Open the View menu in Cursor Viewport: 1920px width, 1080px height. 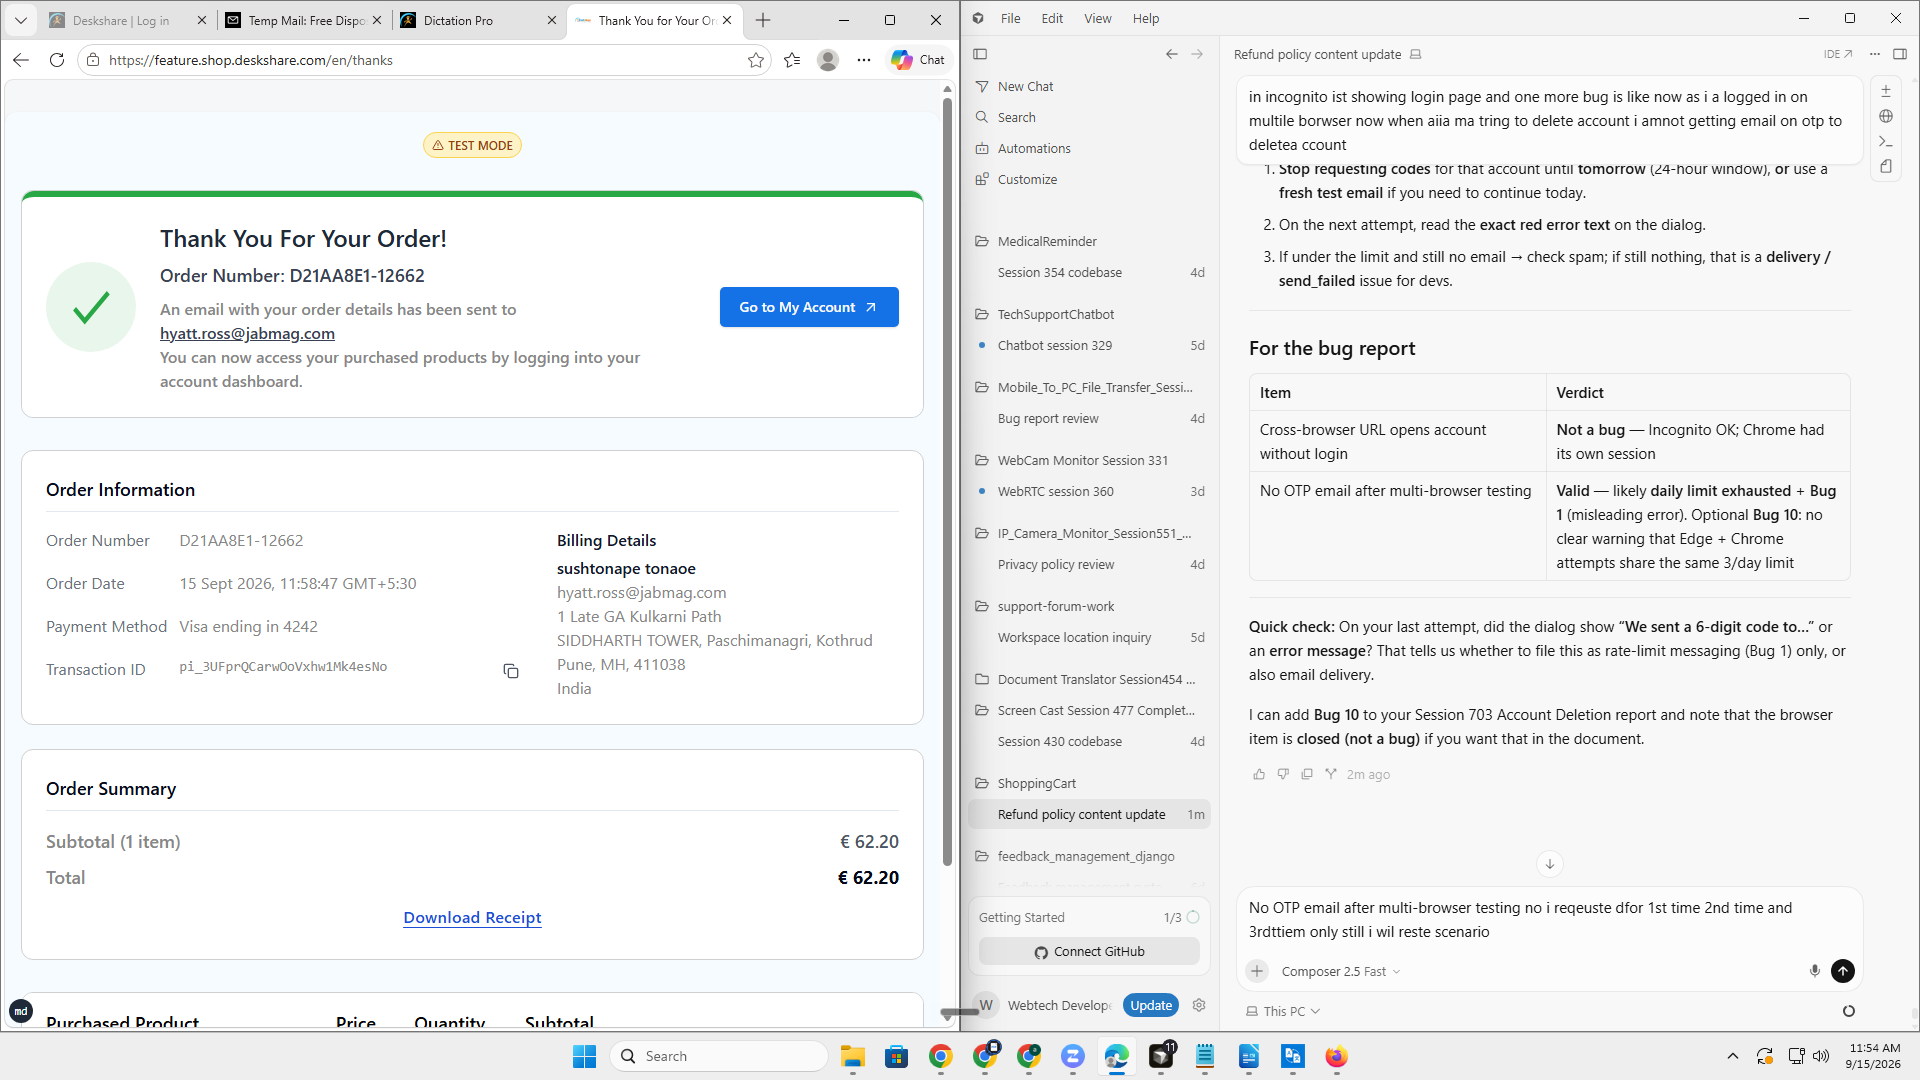pyautogui.click(x=1097, y=18)
